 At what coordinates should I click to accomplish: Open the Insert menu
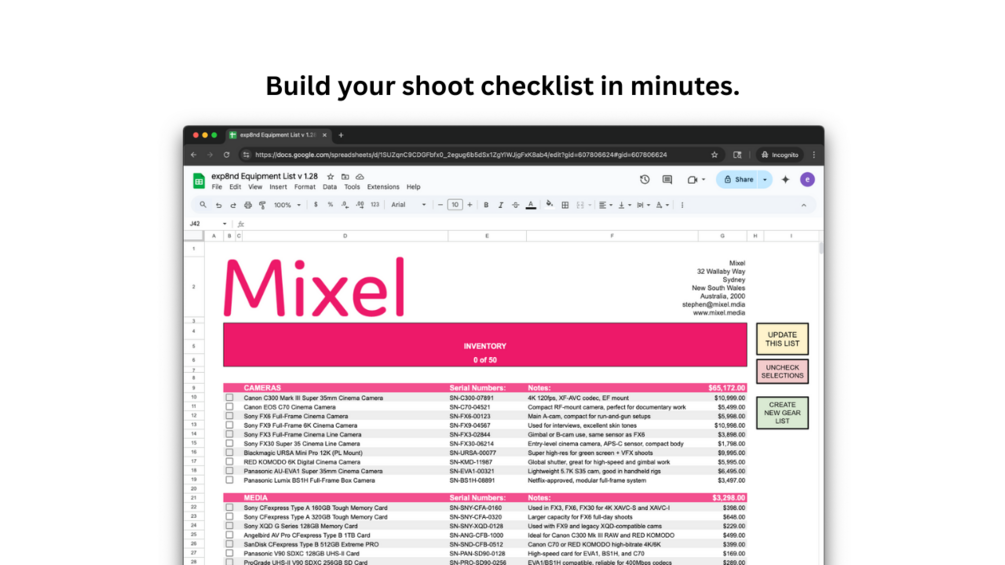pos(278,187)
